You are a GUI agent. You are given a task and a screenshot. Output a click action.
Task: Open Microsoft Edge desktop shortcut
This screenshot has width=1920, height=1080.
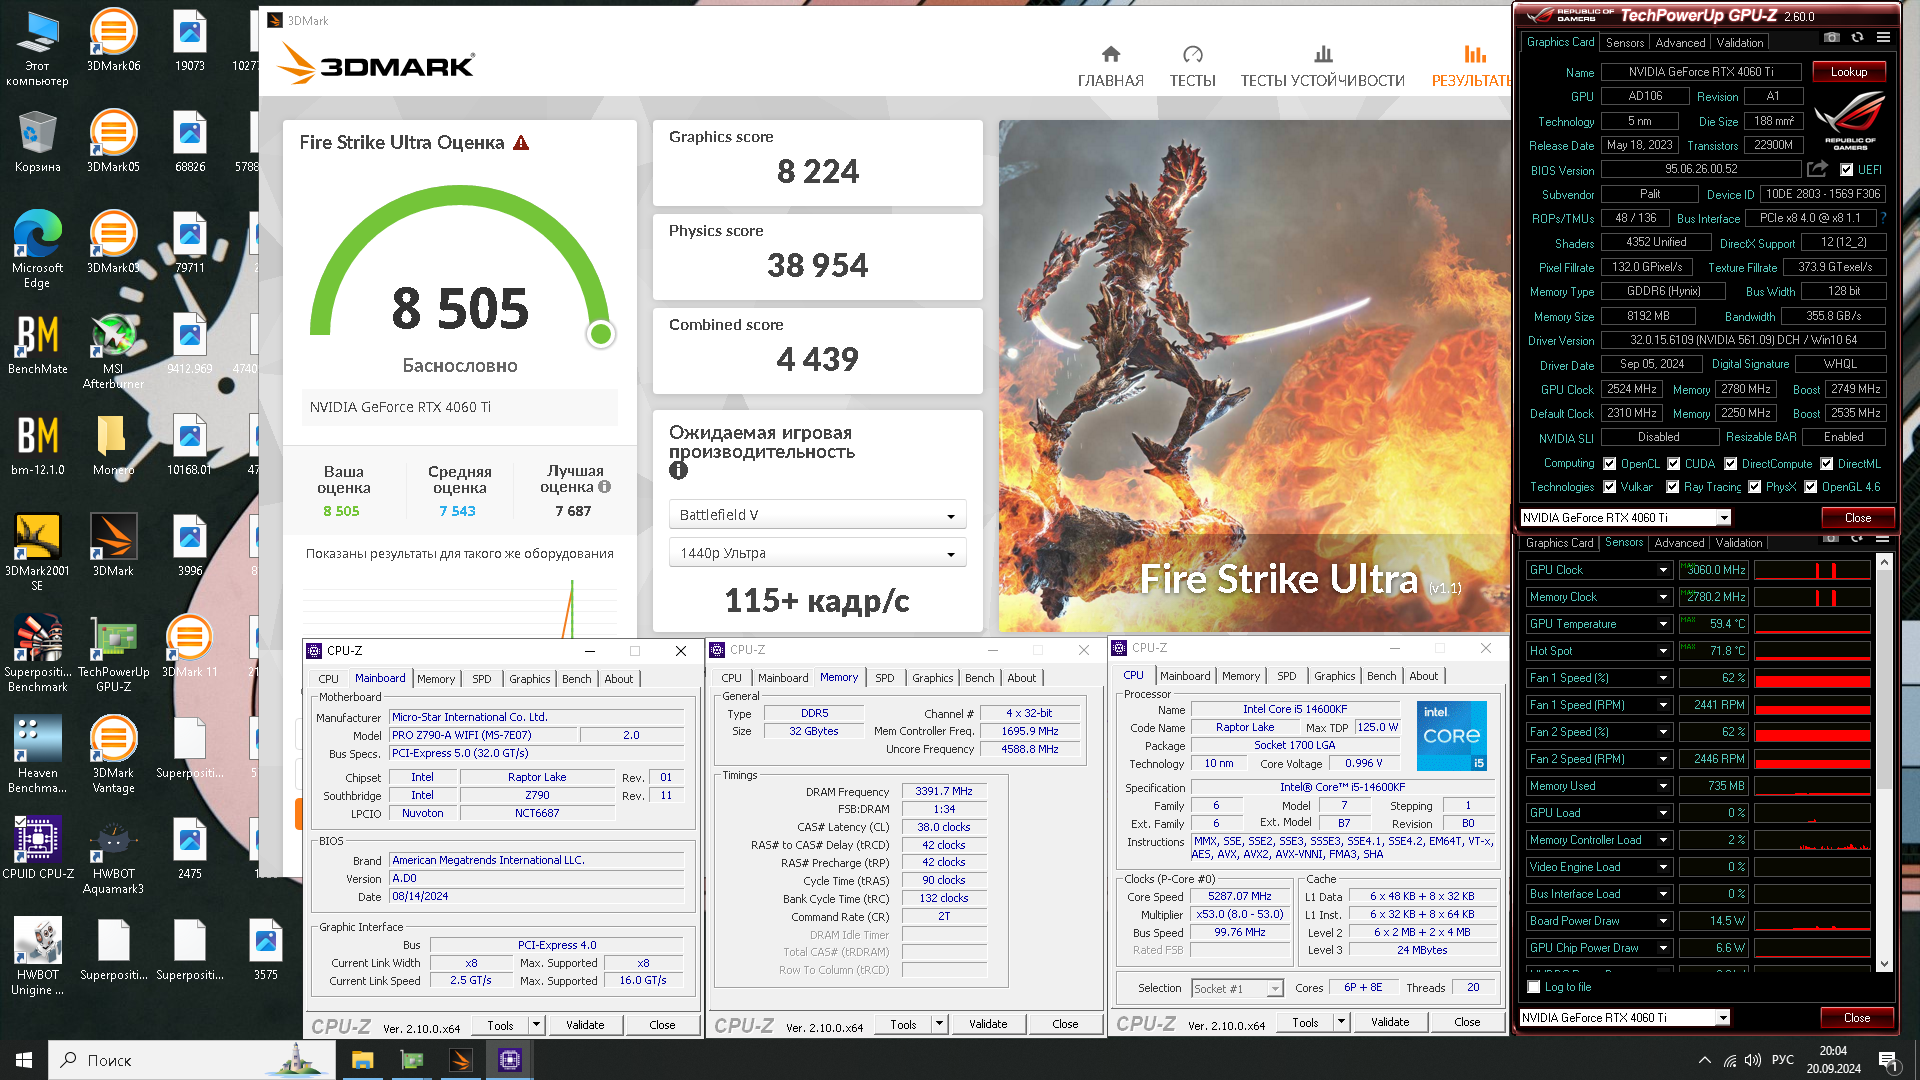[37, 249]
